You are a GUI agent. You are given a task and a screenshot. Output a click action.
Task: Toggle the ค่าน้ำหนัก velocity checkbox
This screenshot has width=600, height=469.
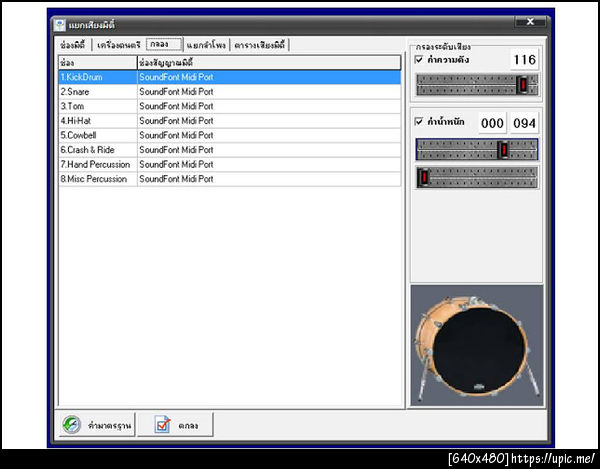click(x=419, y=121)
